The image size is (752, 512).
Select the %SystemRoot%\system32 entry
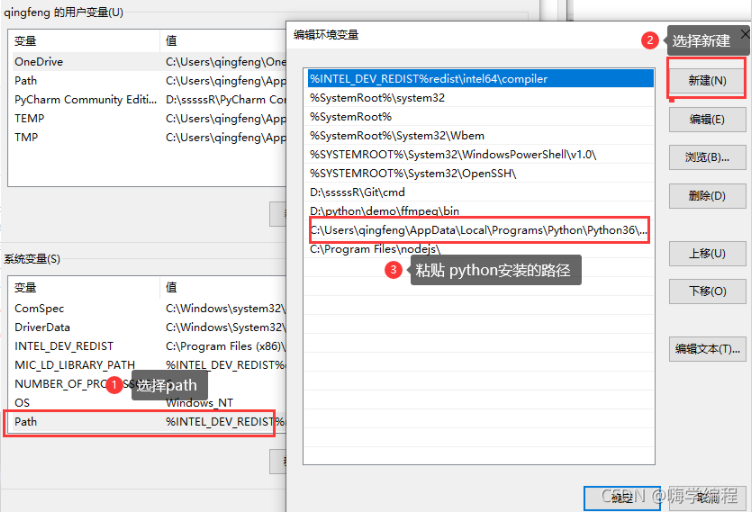tap(480, 98)
